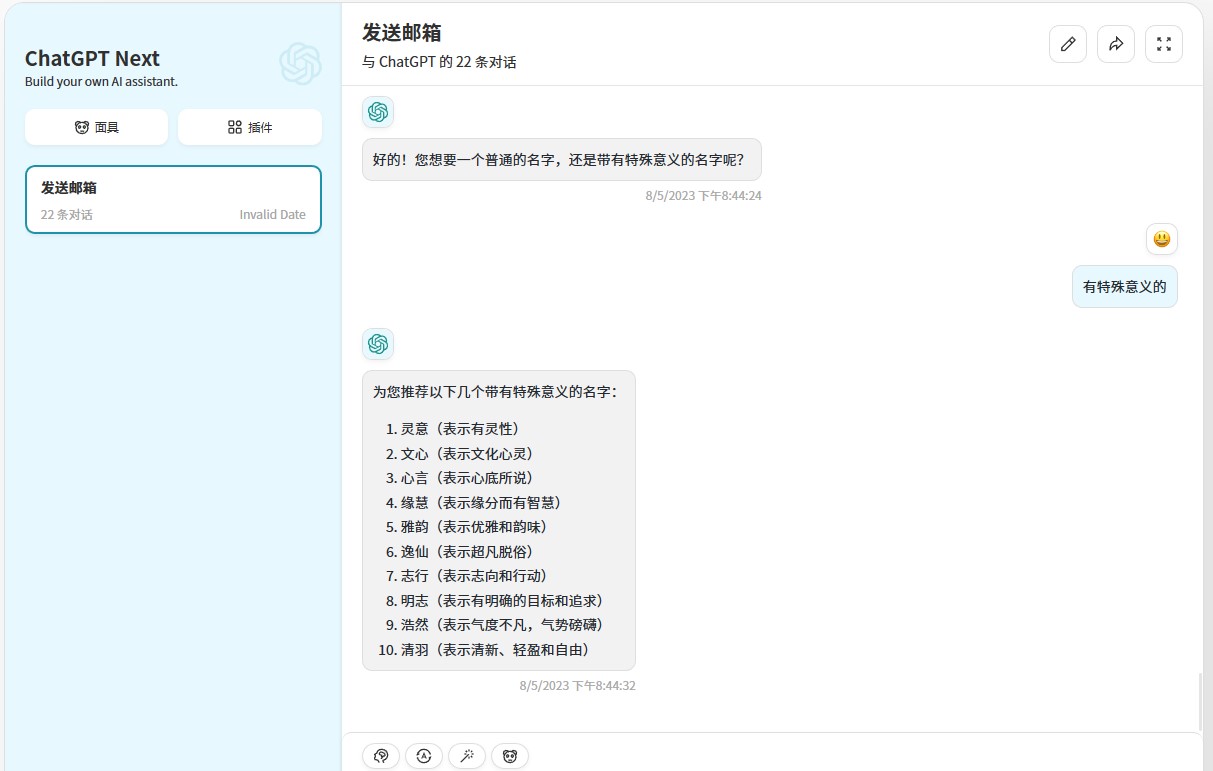Select the 发送邮箱 conversation in the sidebar
1213x771 pixels.
pyautogui.click(x=173, y=199)
